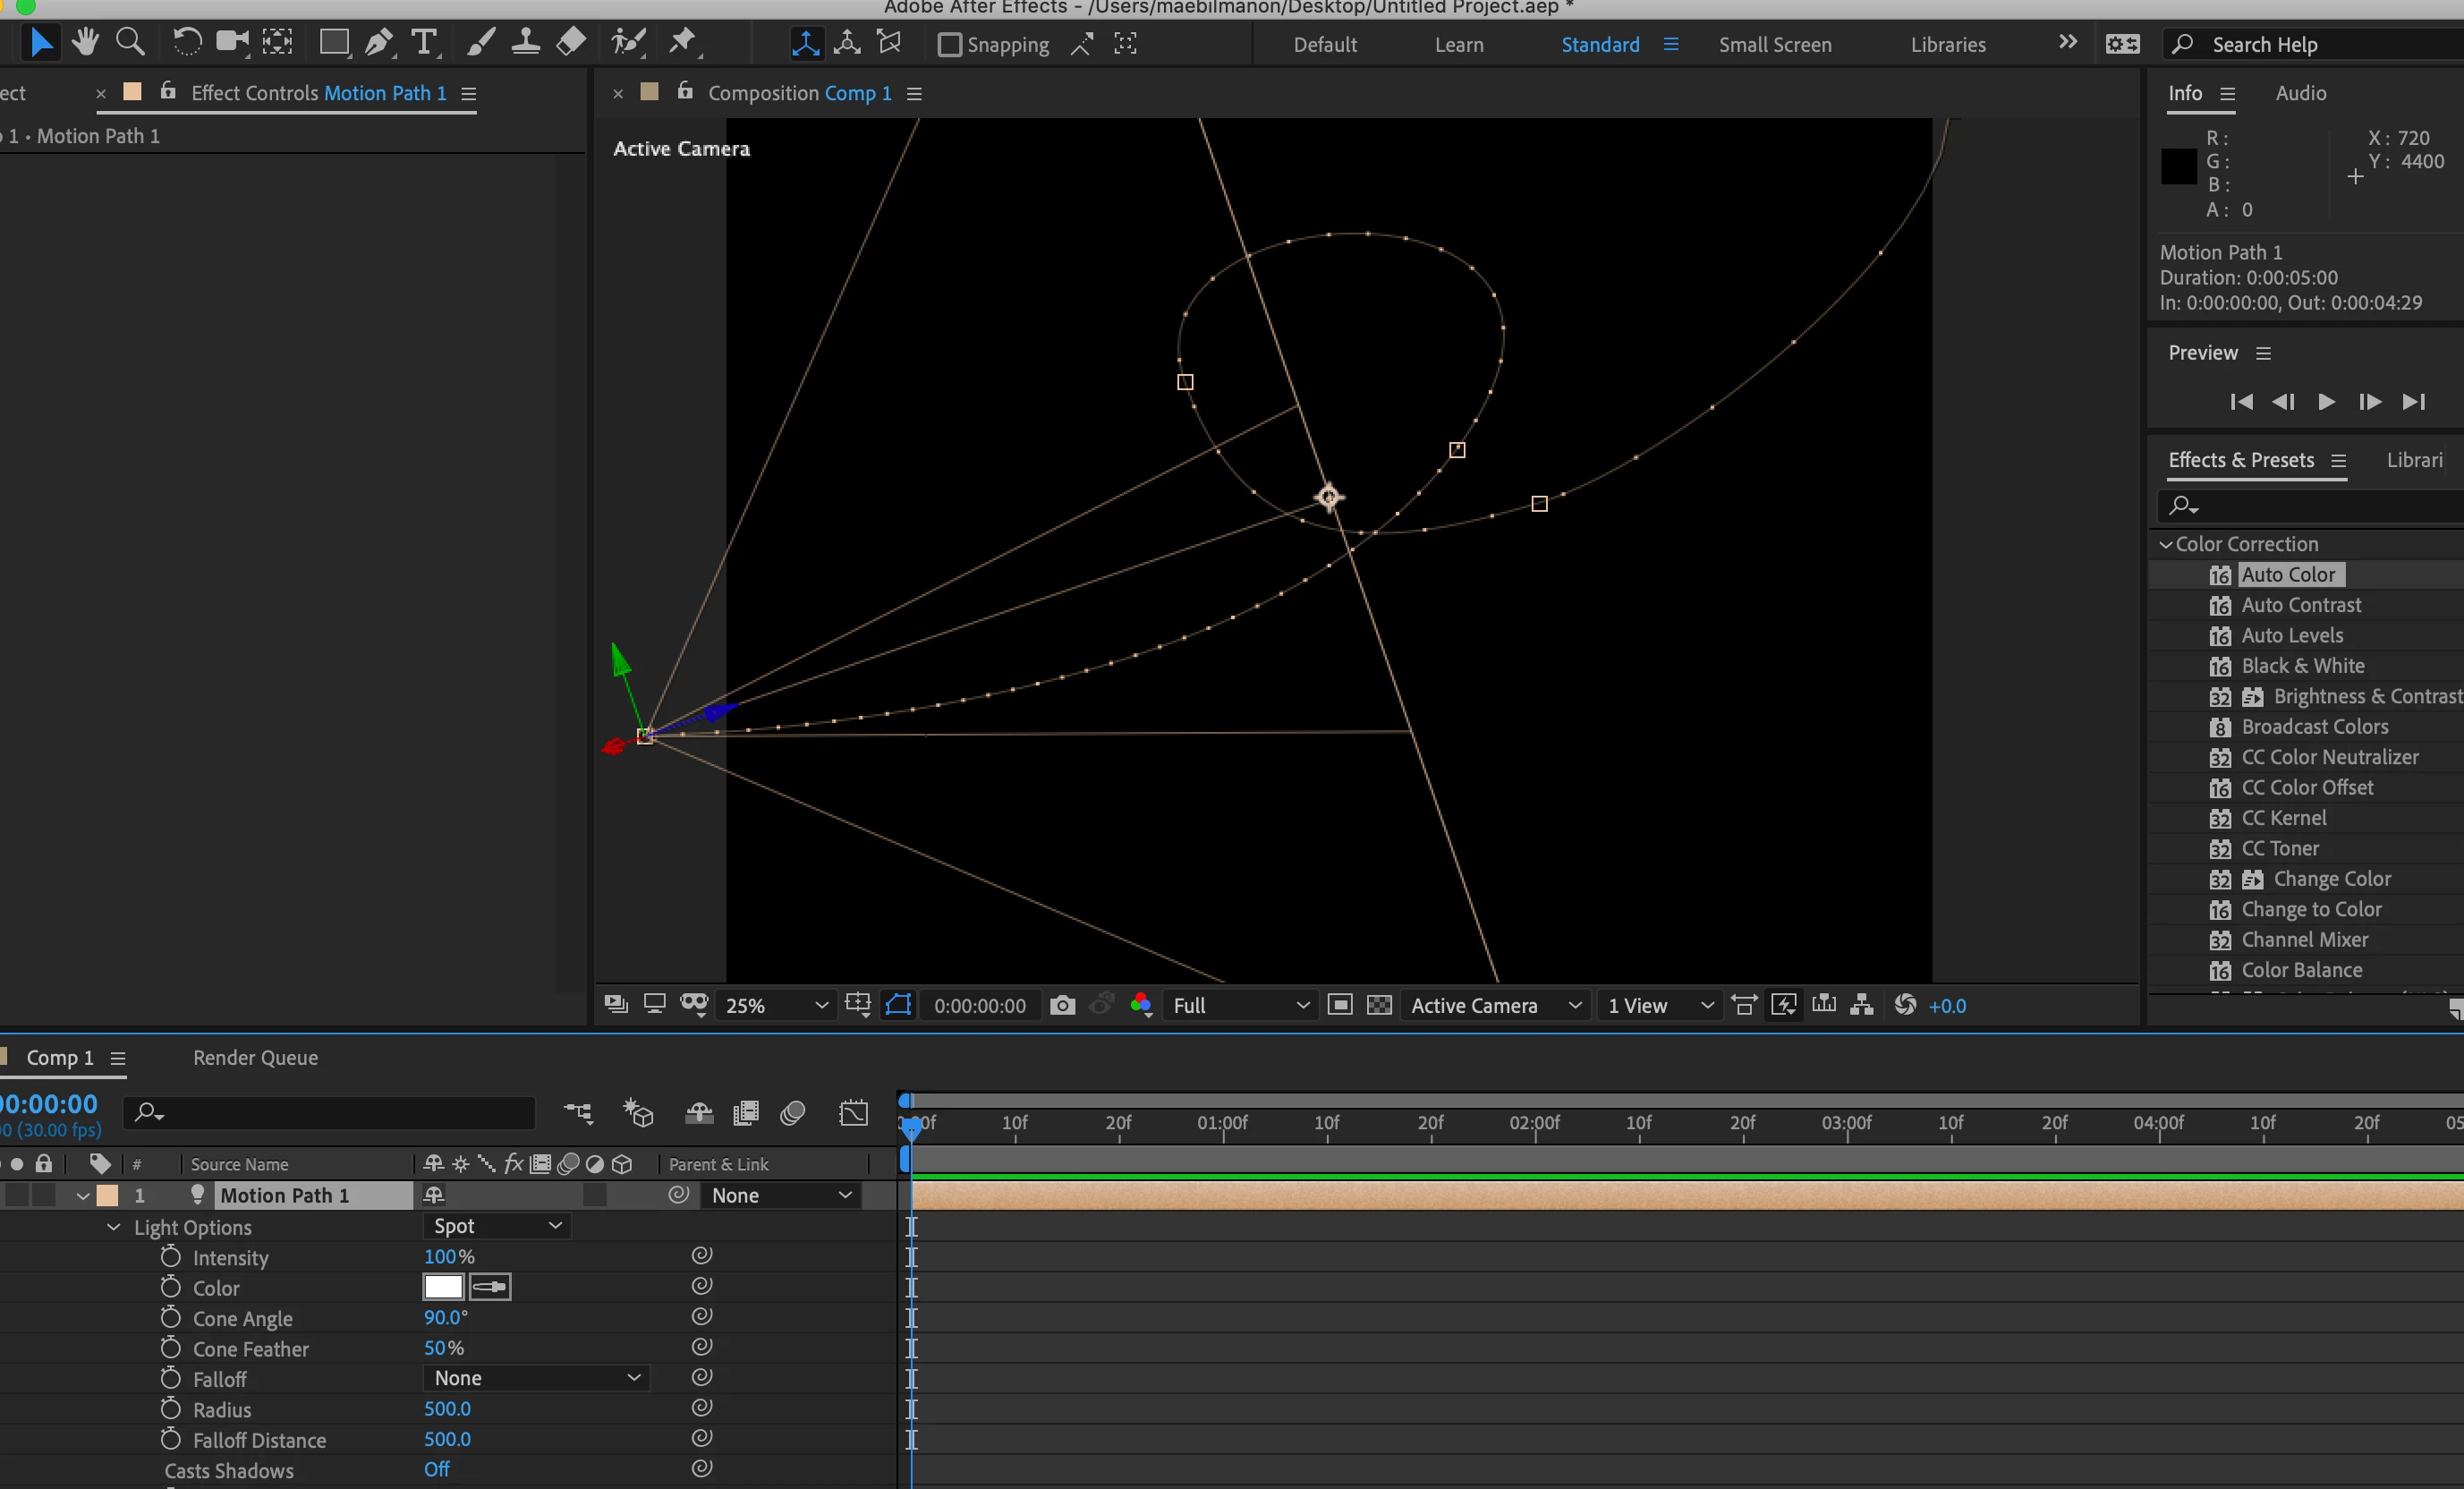Viewport: 2464px width, 1489px height.
Task: Click the white light Color swatch
Action: [x=443, y=1287]
